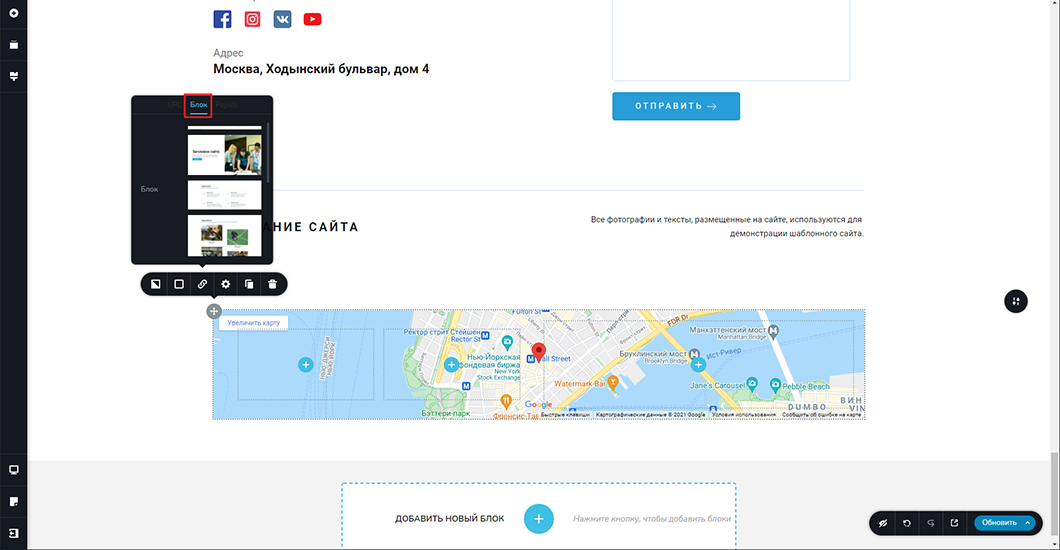Click the footer disclaimer text about photos and texts
1060x550 pixels.
[x=727, y=226]
